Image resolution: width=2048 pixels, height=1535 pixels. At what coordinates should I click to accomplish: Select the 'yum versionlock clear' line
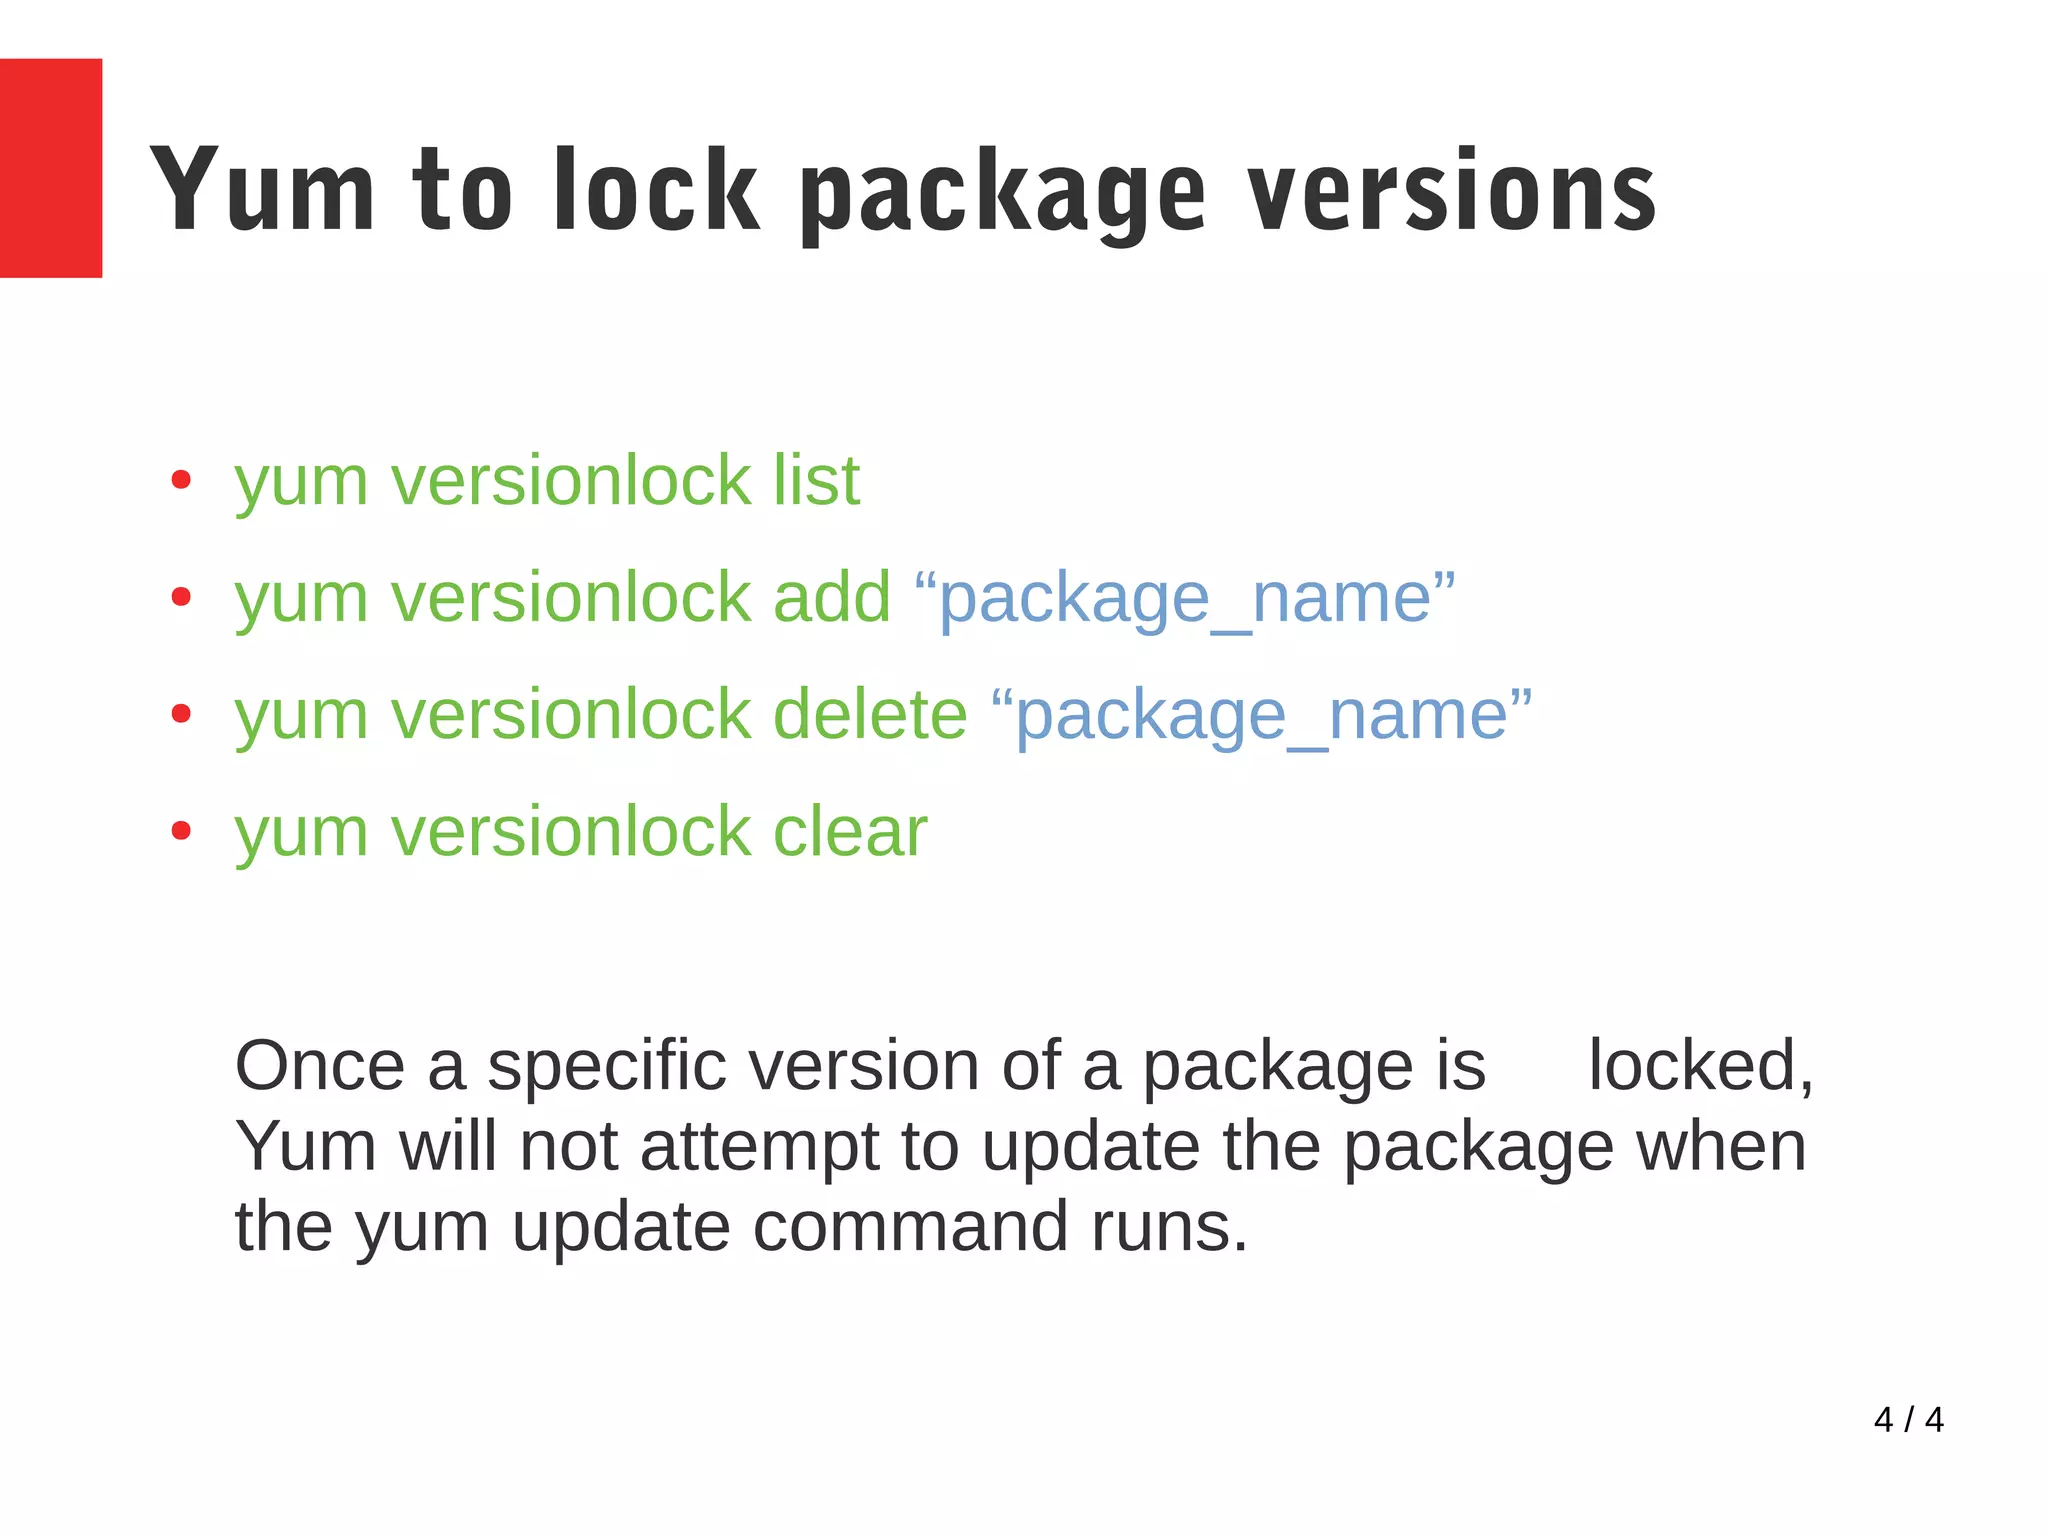tap(581, 833)
